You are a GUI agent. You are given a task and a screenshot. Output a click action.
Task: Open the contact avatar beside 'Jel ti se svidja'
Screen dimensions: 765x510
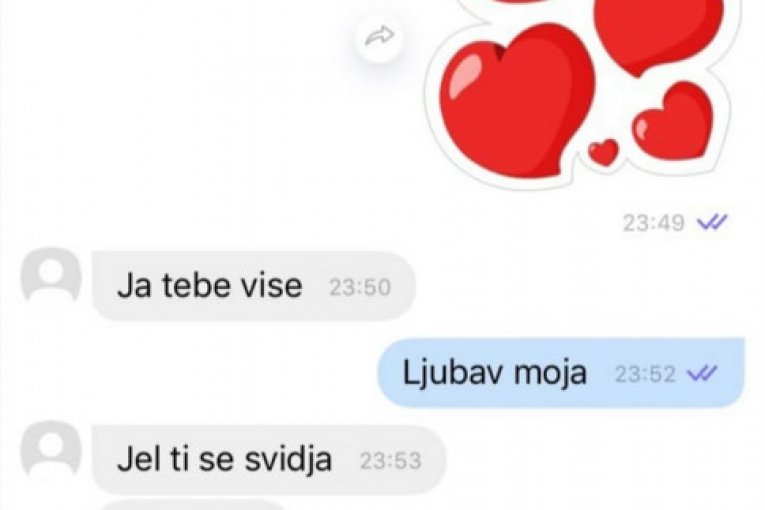tap(51, 448)
